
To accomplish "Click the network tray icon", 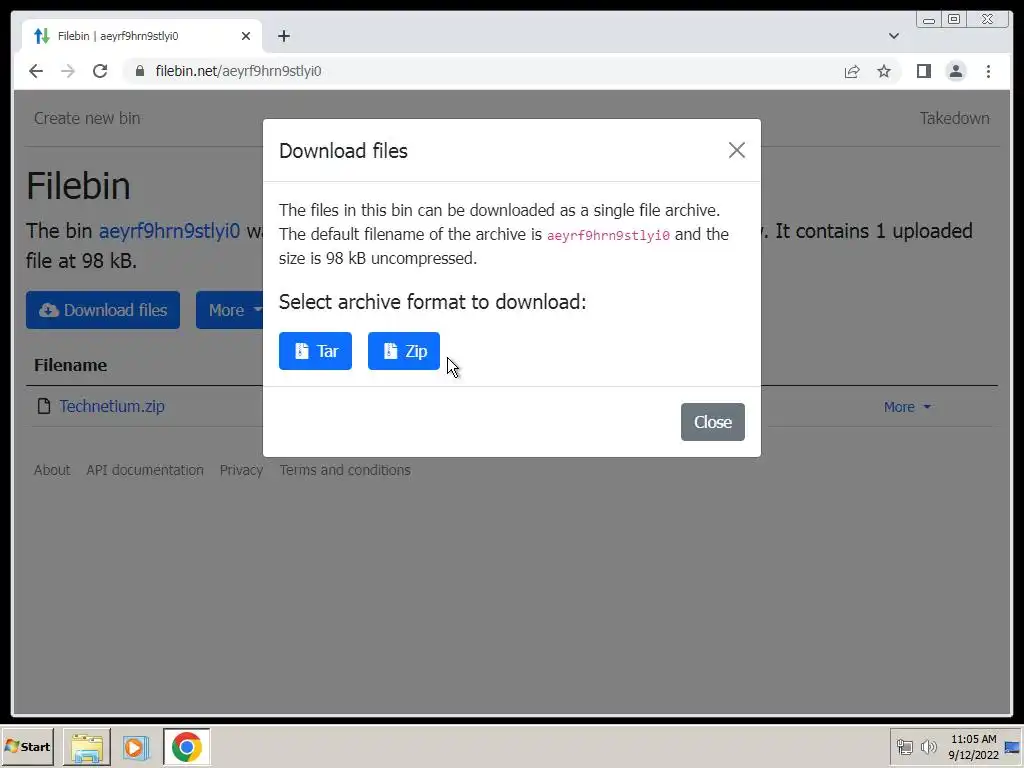I will point(904,746).
